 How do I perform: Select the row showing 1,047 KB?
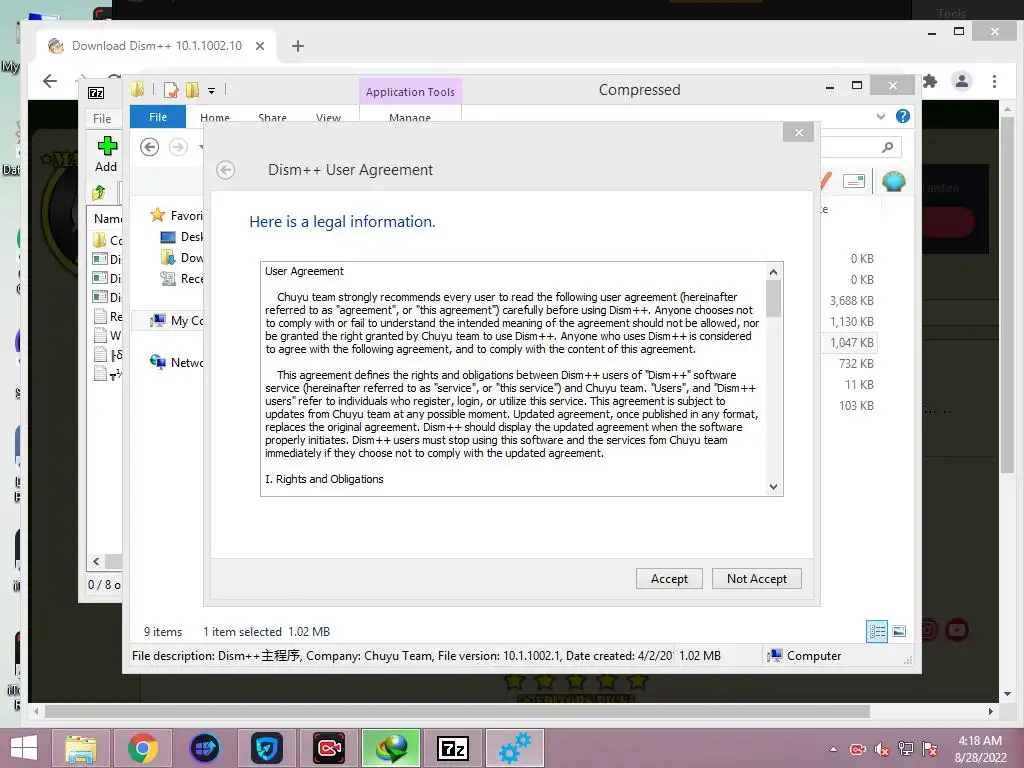[x=852, y=343]
